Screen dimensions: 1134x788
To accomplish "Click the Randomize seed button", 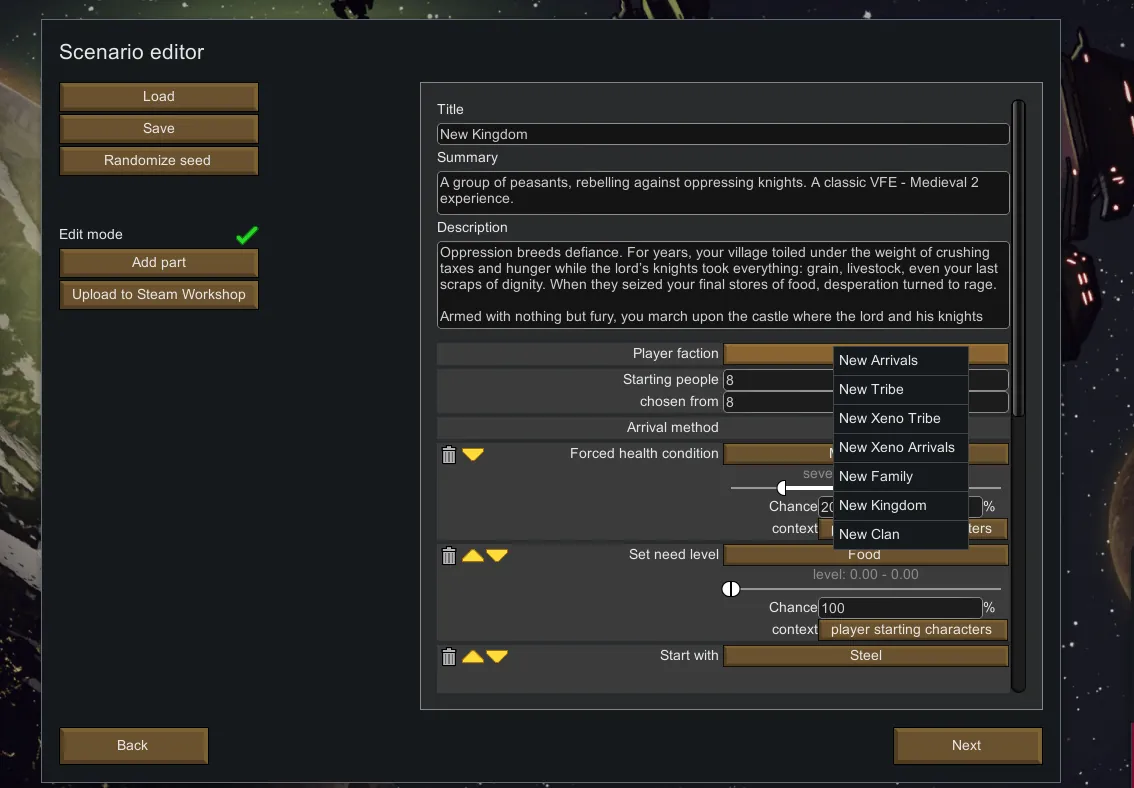I will coord(159,160).
